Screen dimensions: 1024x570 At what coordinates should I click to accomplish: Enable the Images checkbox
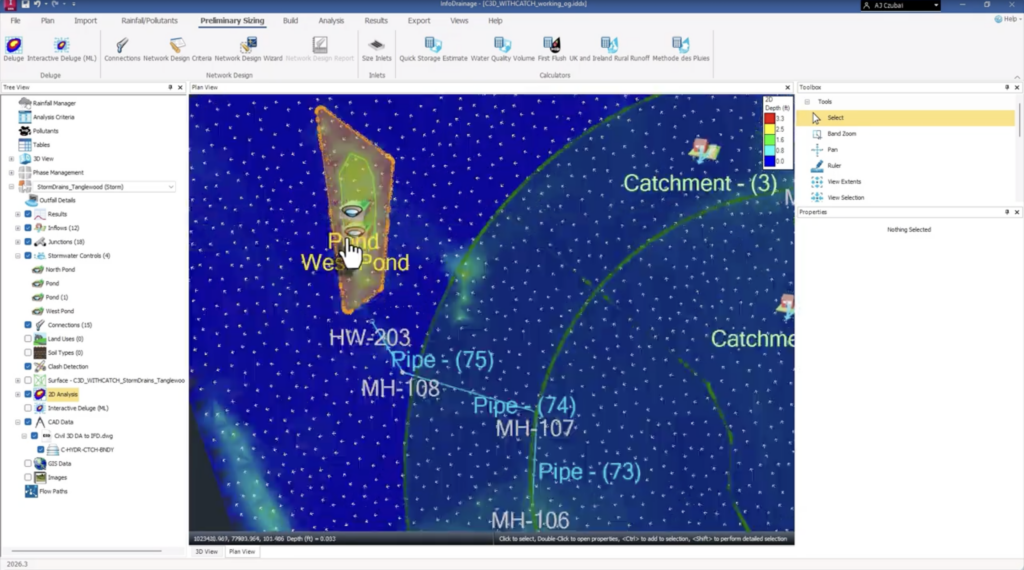[28, 477]
